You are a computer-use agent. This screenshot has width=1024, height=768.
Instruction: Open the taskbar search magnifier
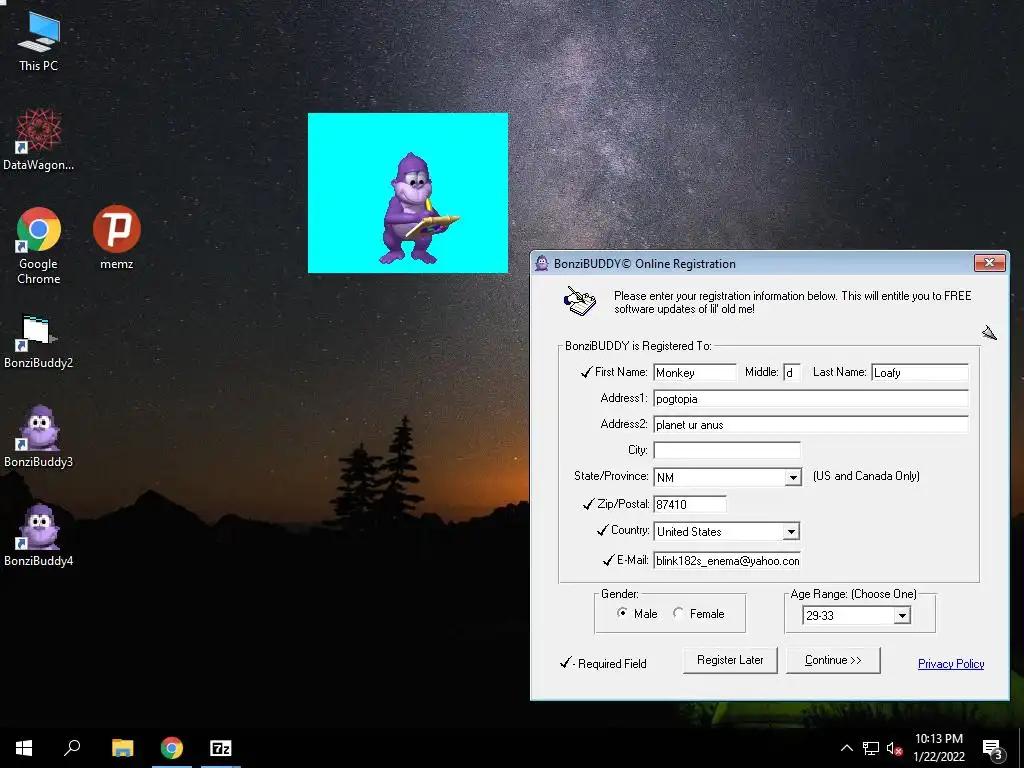tap(72, 748)
